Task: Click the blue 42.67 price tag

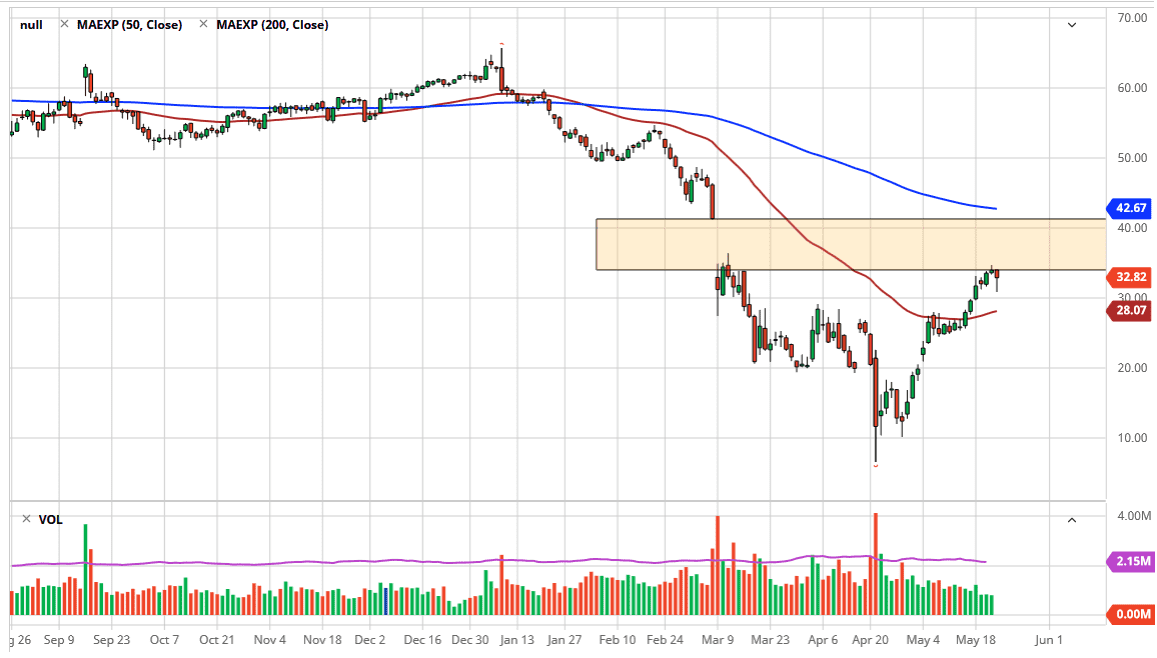Action: tap(1131, 208)
